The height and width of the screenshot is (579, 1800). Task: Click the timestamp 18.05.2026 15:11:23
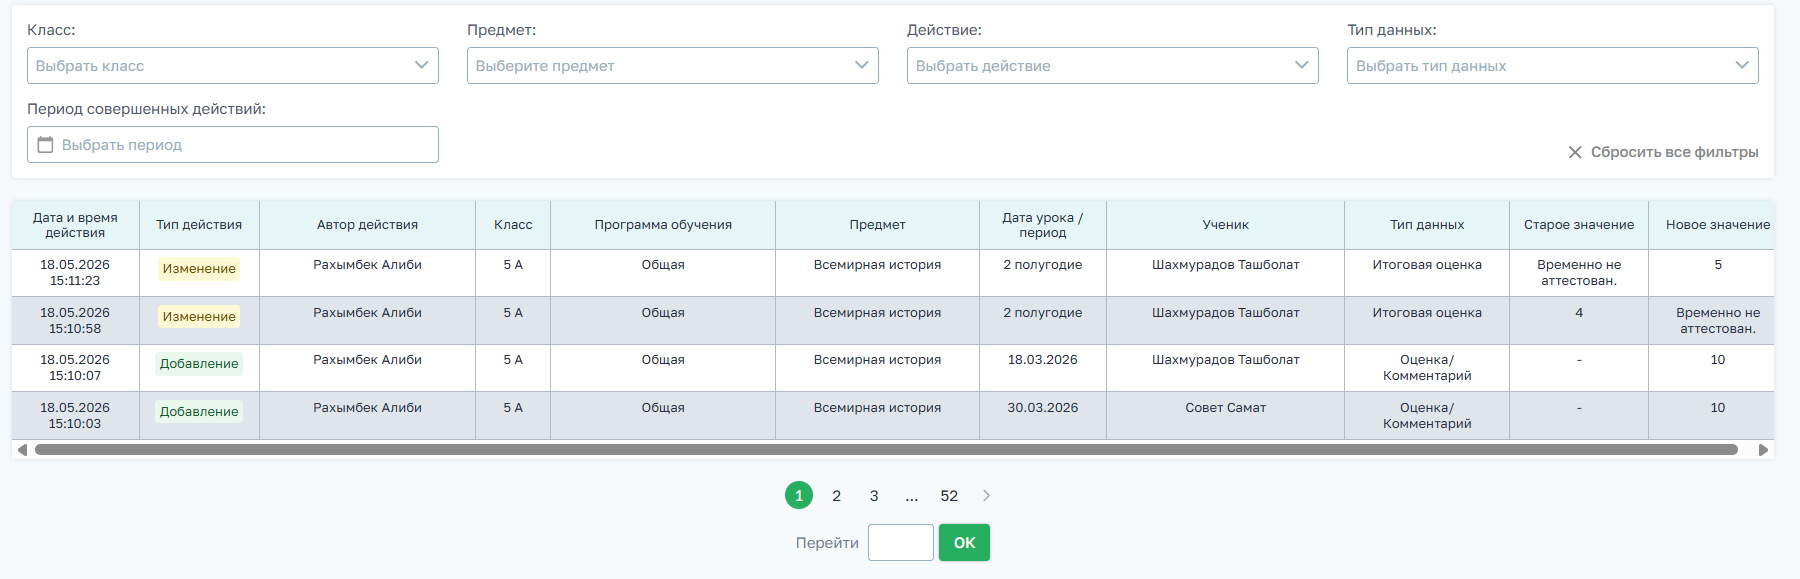75,273
